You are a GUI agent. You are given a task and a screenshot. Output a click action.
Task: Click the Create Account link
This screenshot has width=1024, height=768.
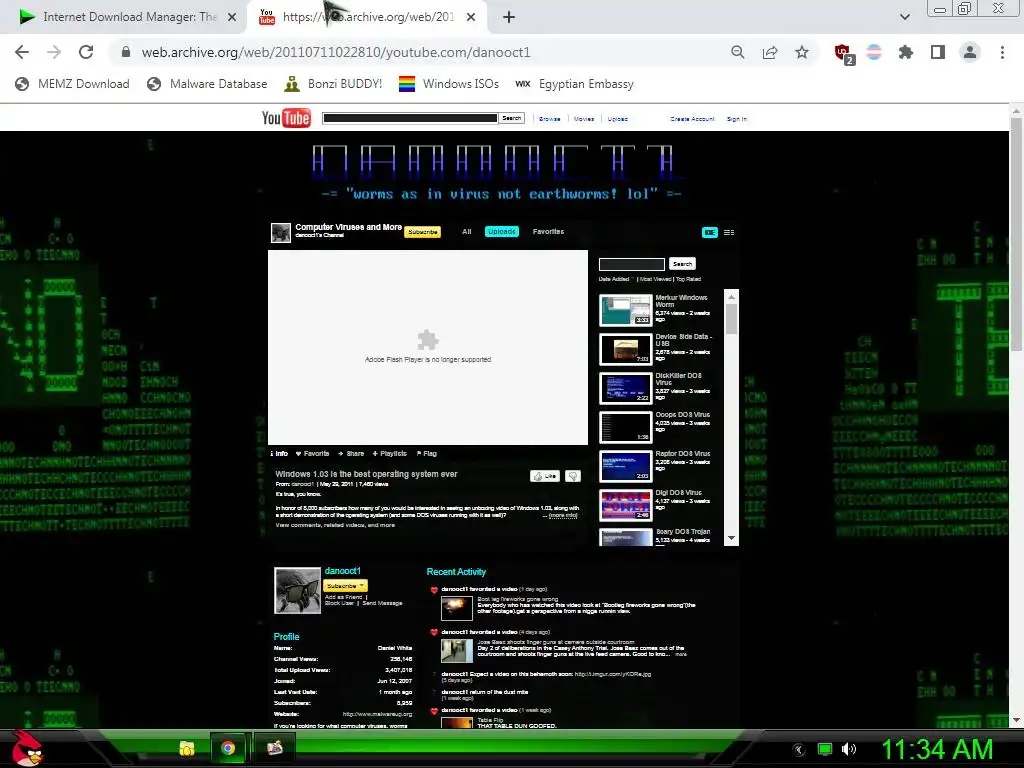coord(692,119)
